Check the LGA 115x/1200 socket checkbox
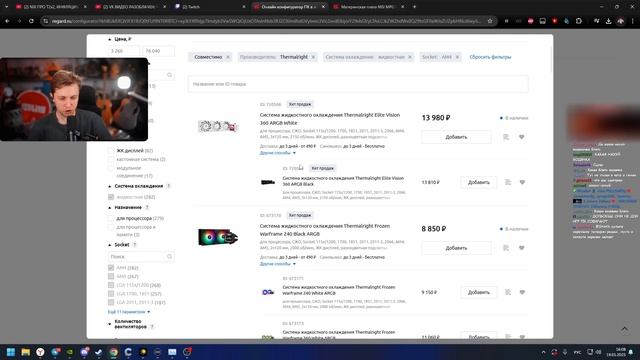 point(111,285)
